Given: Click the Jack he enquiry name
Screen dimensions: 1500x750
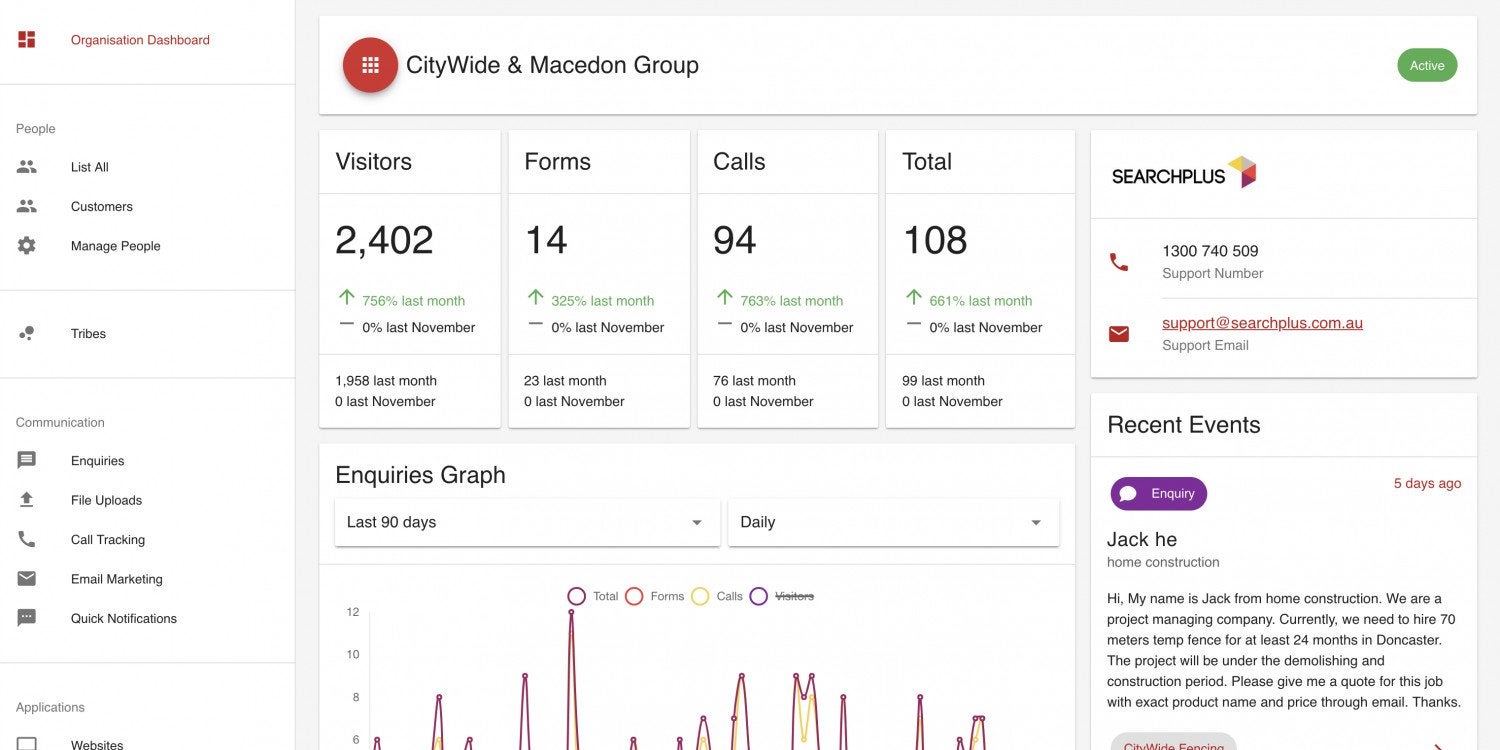Looking at the screenshot, I should [x=1142, y=539].
